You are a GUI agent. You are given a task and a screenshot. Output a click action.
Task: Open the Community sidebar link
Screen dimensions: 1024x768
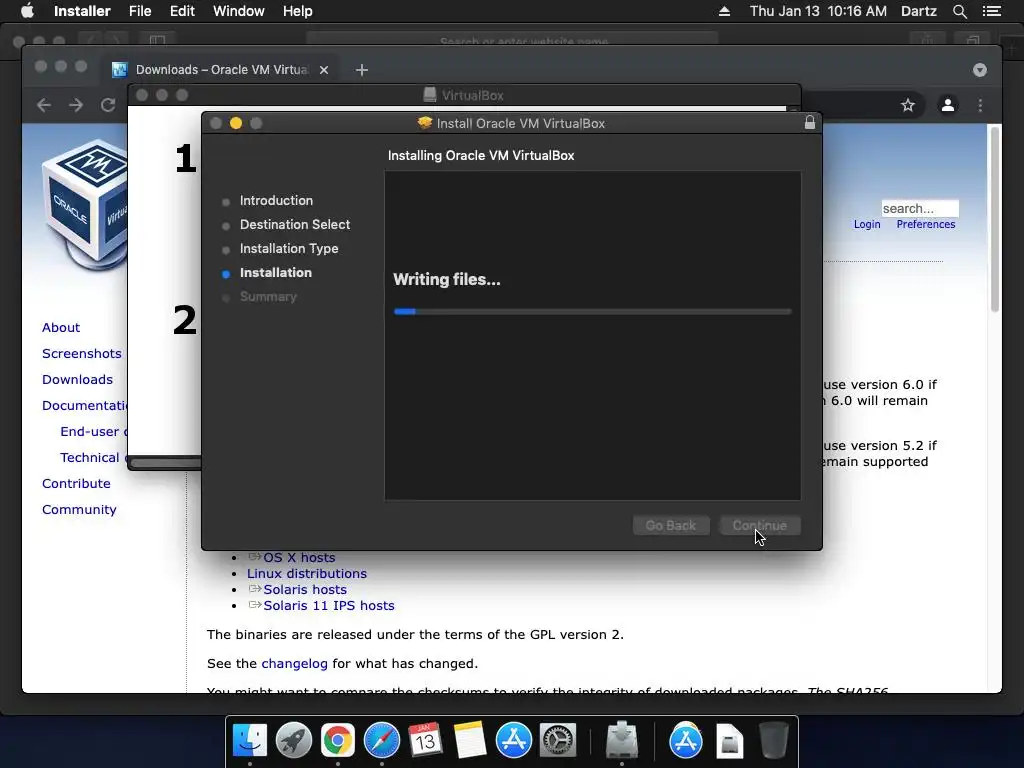coord(79,510)
